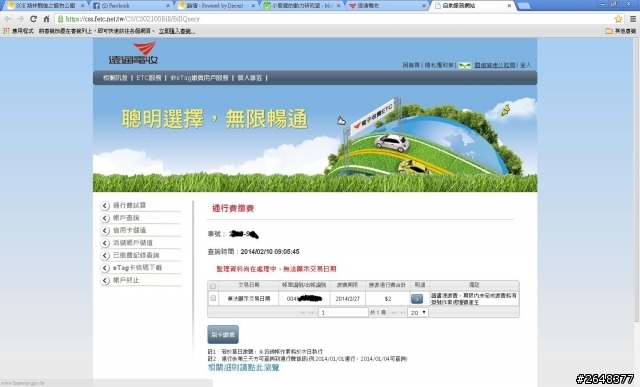Viewport: 640px width, 387px height.
Task: Tick the select-all checkbox in the table header
Action: point(213,286)
